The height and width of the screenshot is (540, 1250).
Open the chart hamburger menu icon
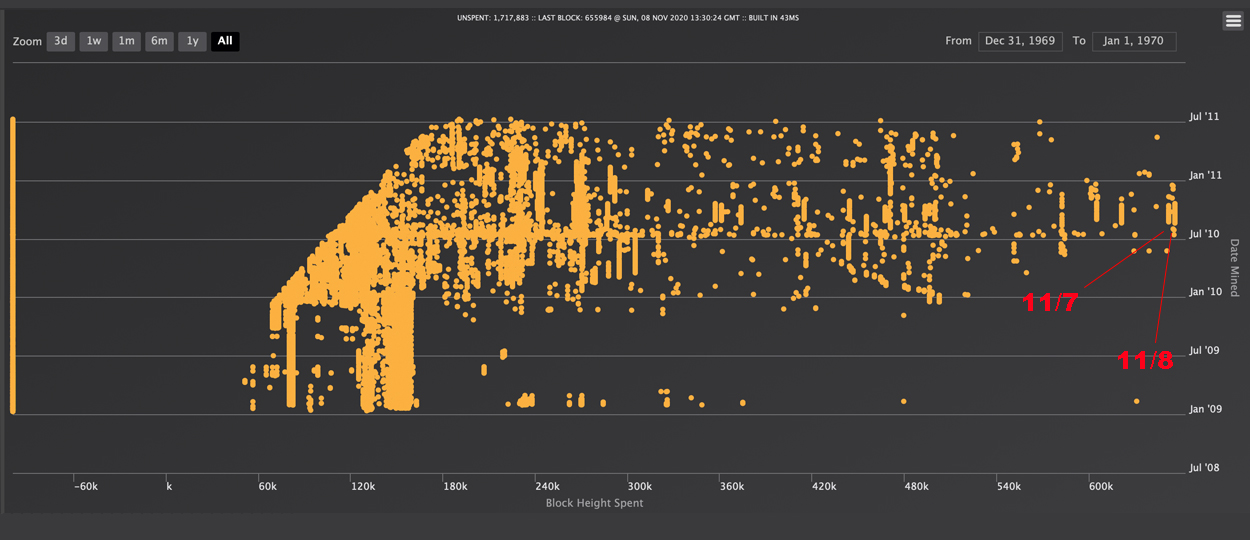click(x=1233, y=22)
